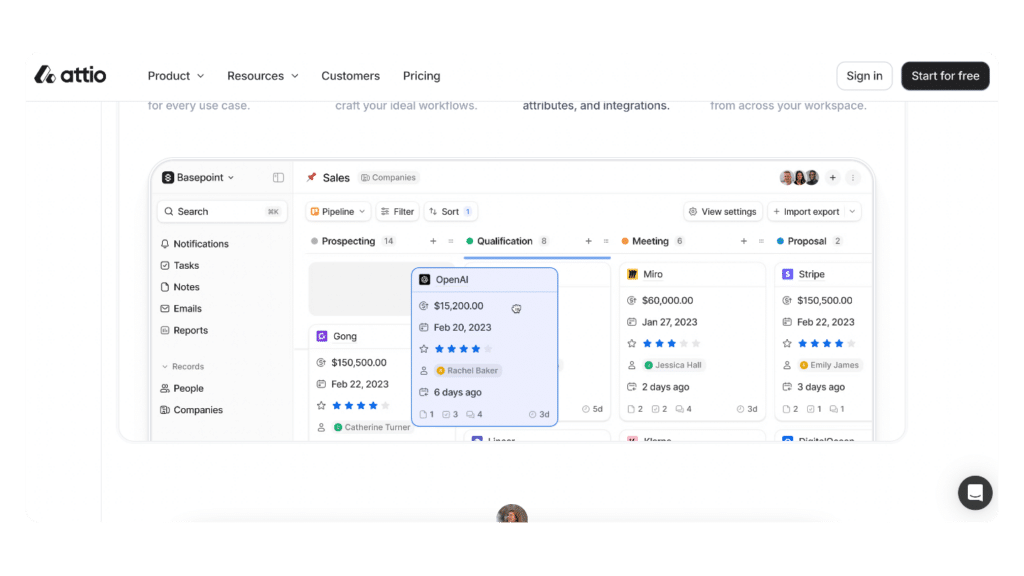Click Import export button

click(x=807, y=212)
